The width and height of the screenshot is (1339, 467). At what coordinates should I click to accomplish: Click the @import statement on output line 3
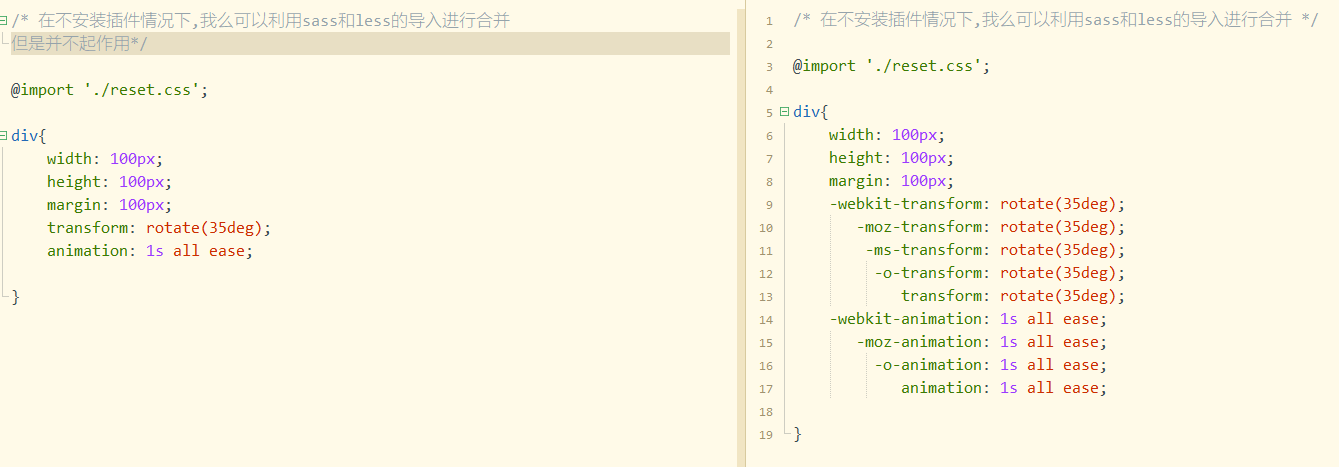click(891, 66)
